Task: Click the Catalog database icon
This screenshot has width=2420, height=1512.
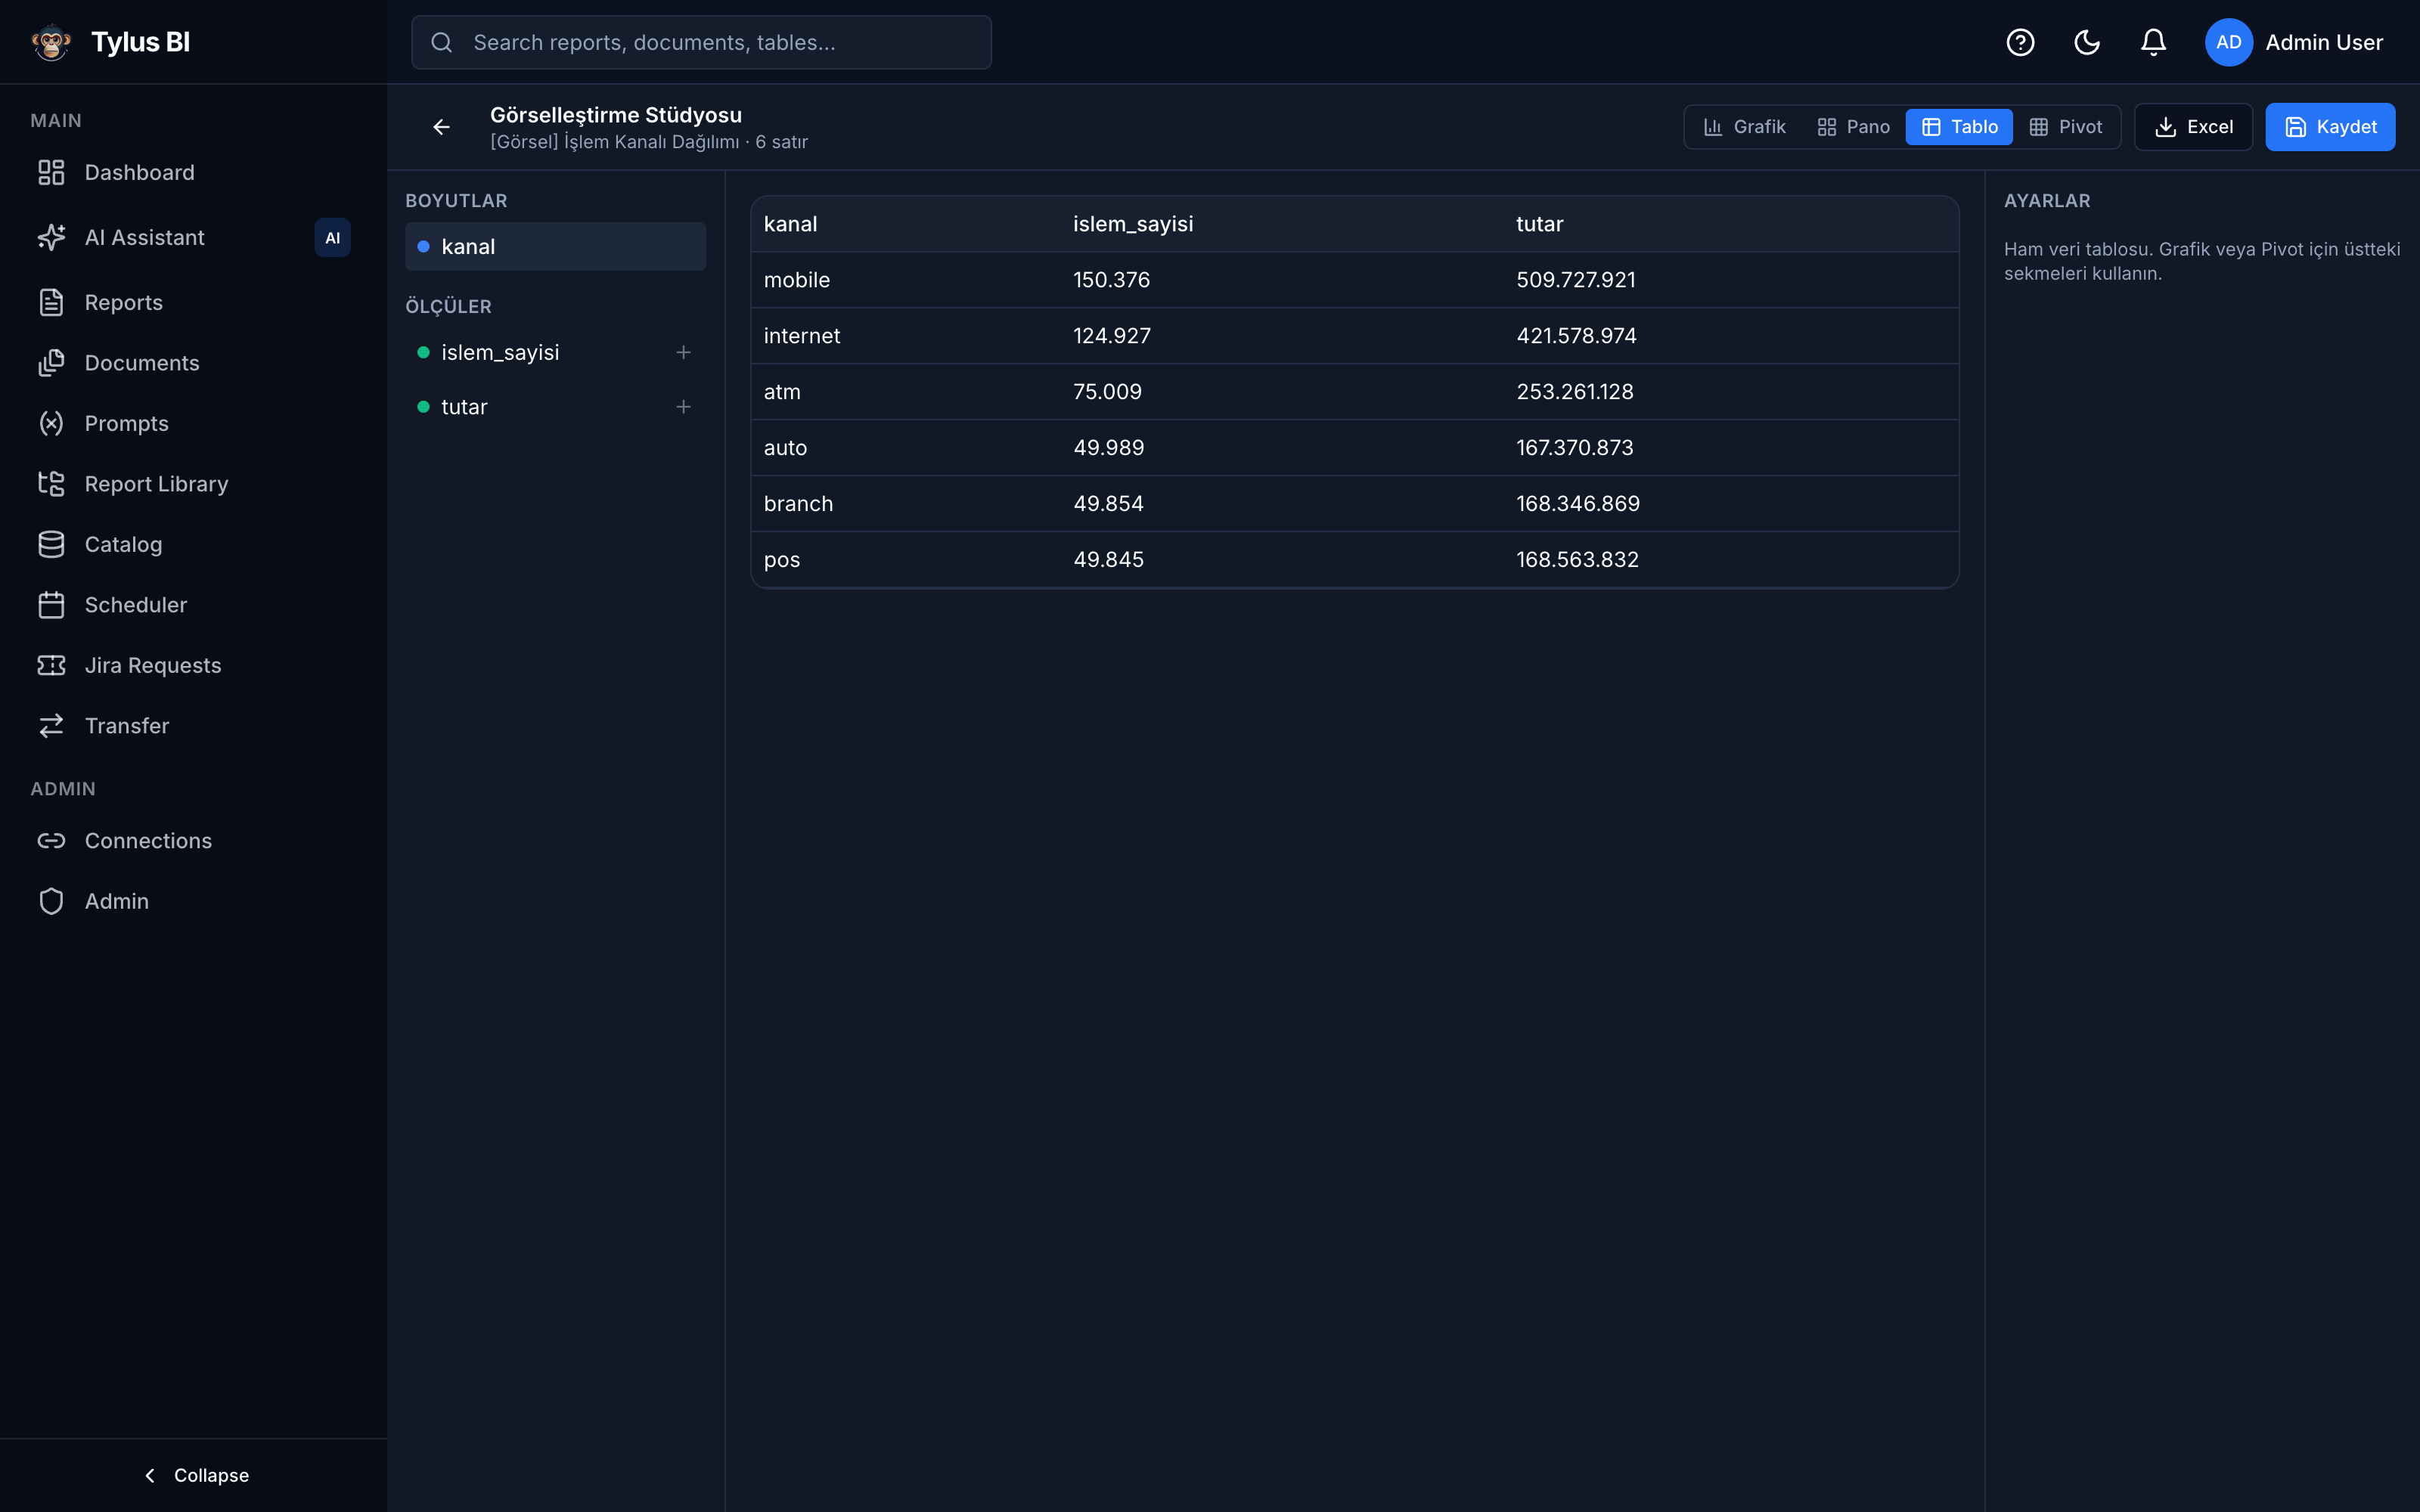Action: pos(51,544)
